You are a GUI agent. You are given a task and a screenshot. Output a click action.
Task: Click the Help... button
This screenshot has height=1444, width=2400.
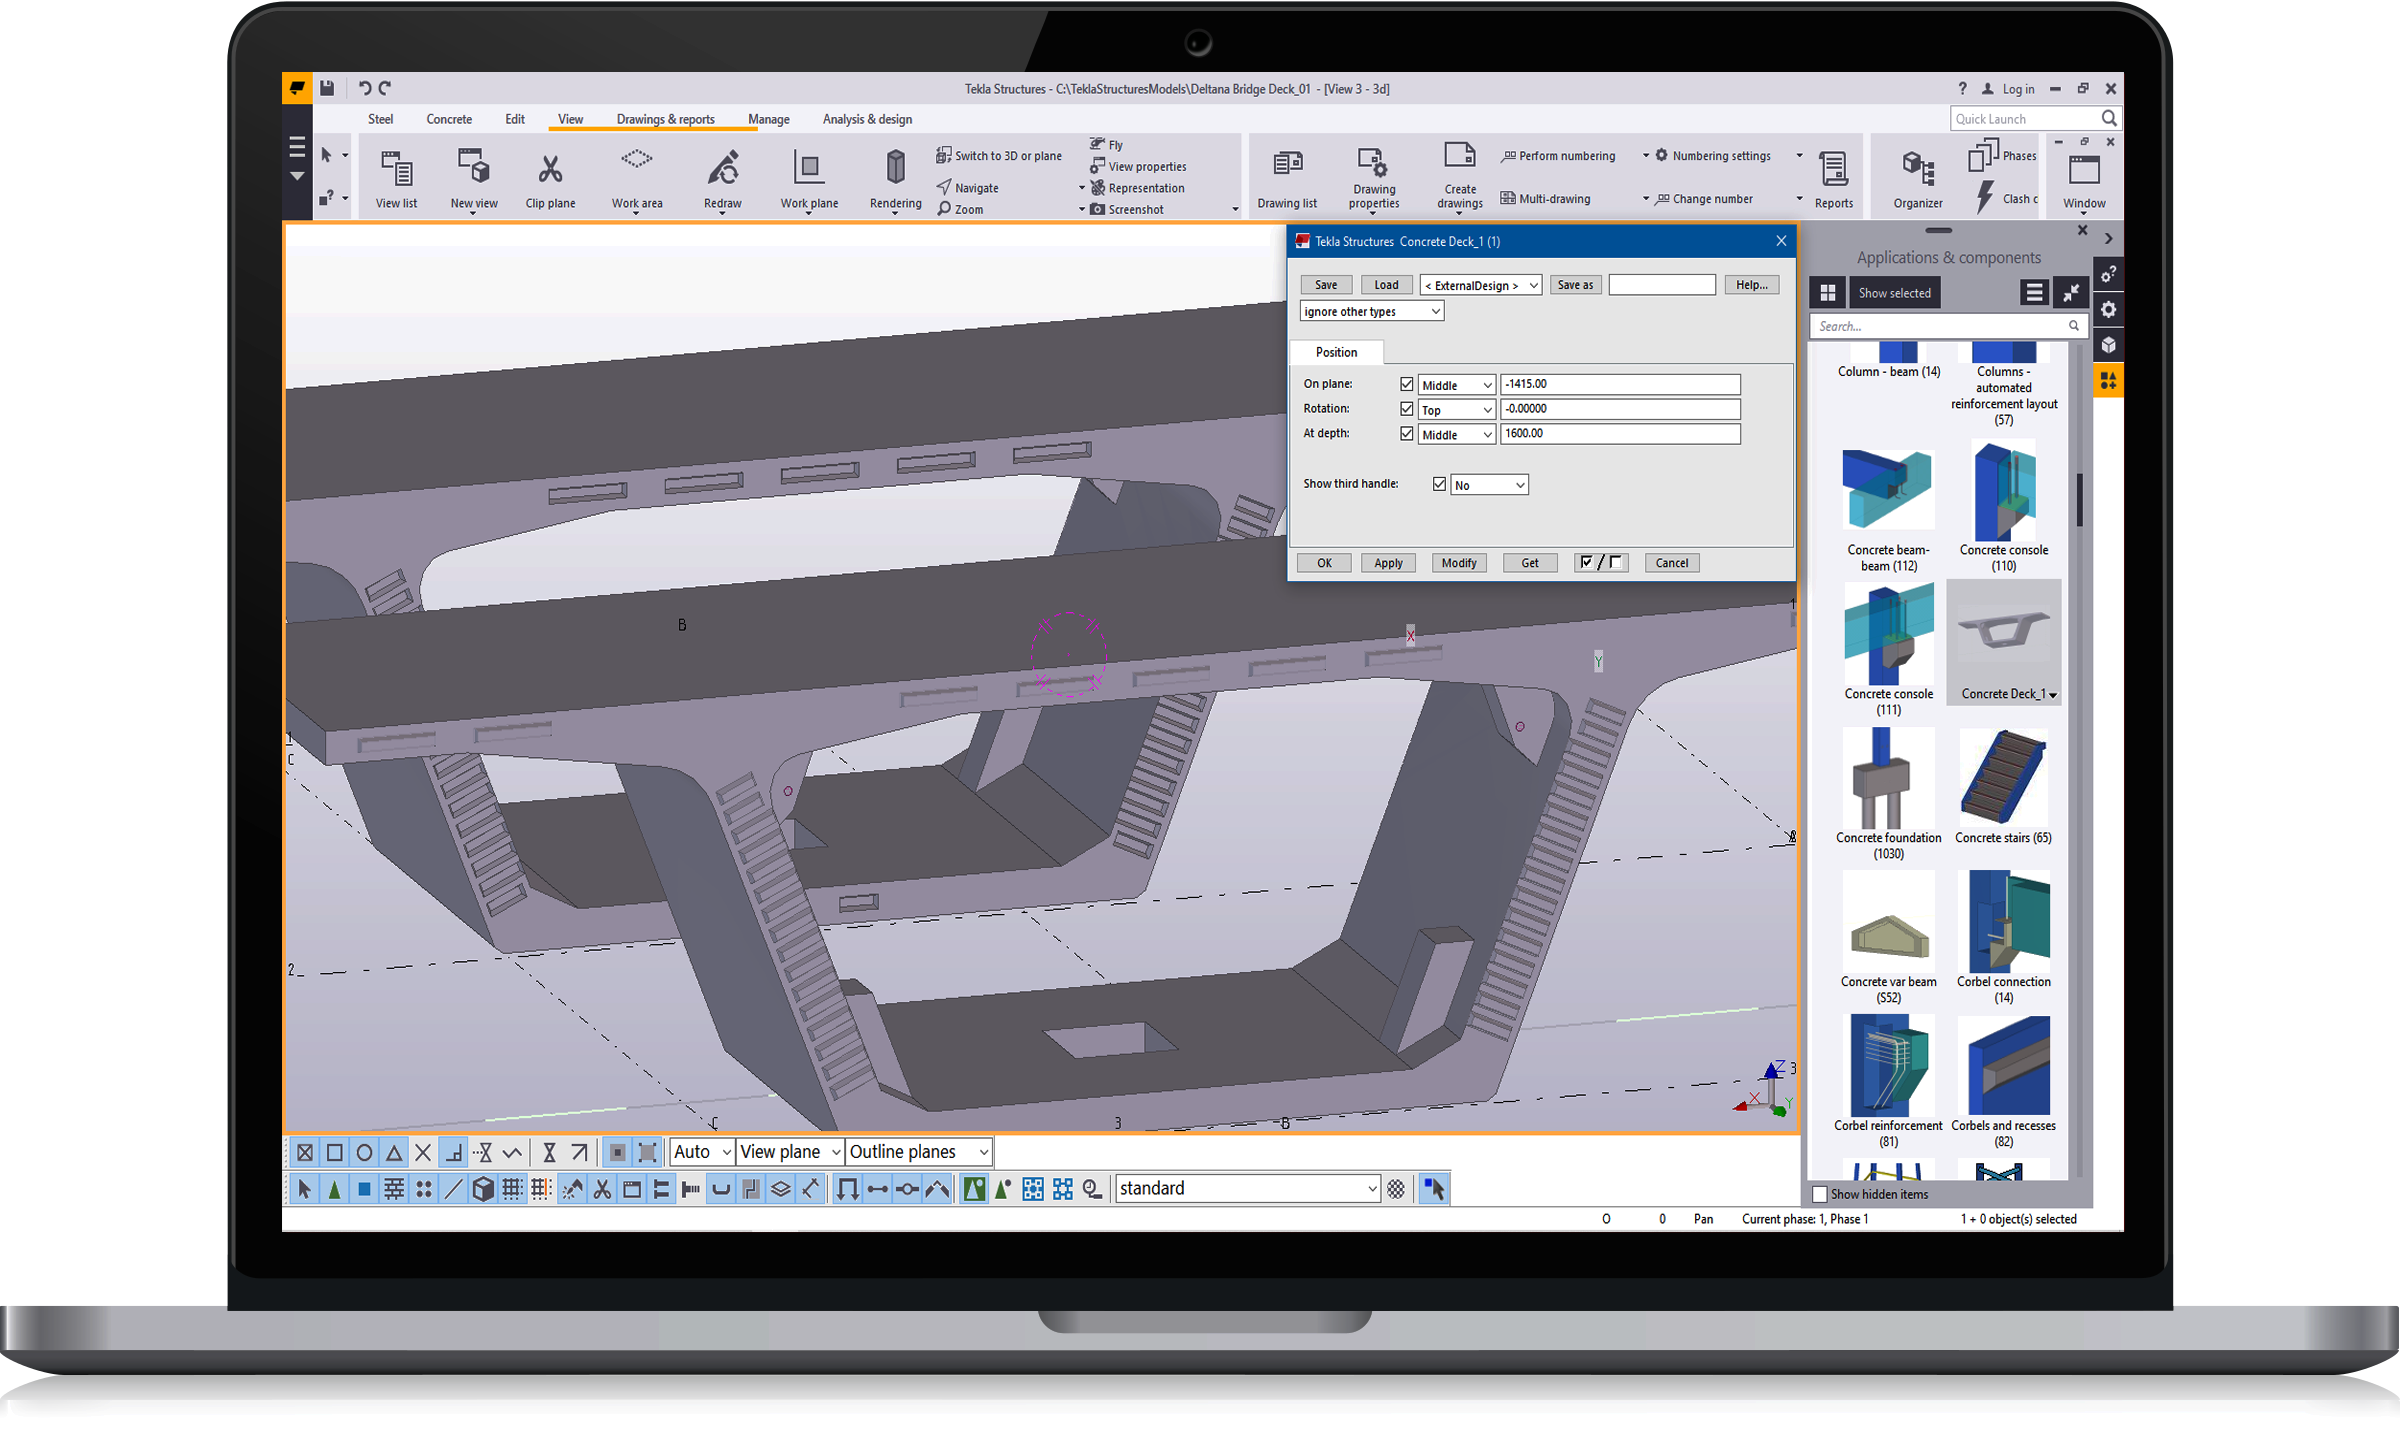[1752, 285]
